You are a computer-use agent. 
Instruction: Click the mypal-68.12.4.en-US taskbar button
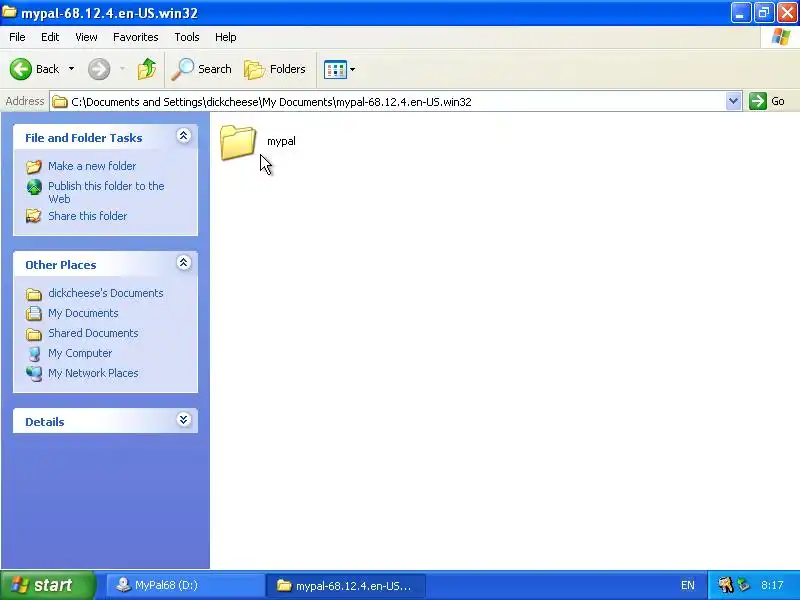[x=345, y=585]
